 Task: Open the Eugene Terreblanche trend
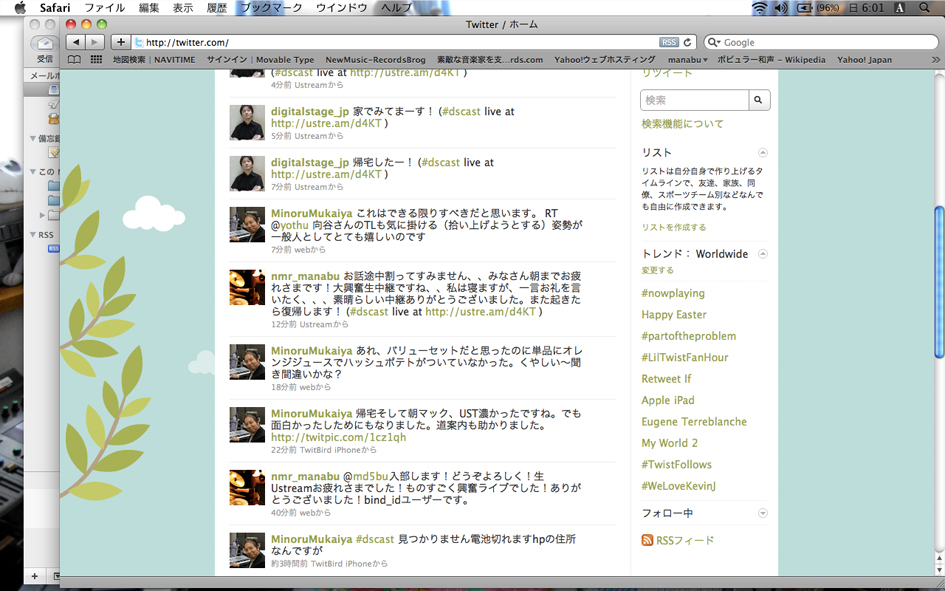(x=694, y=422)
